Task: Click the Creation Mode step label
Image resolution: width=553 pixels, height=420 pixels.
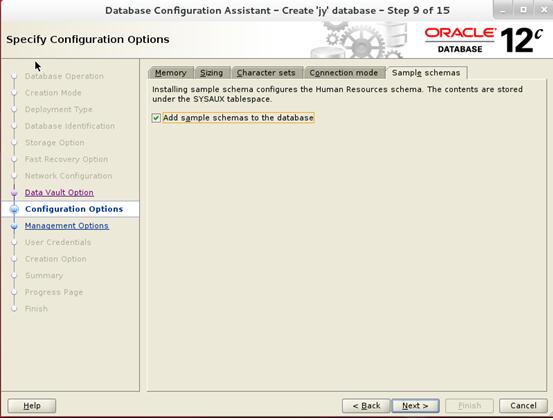Action: 53,93
